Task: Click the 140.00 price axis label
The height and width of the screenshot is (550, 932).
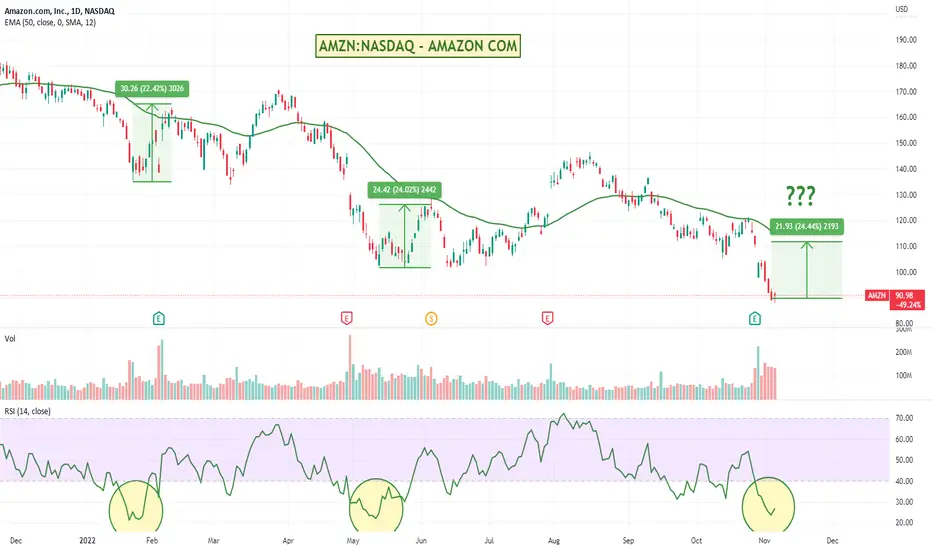Action: (906, 169)
